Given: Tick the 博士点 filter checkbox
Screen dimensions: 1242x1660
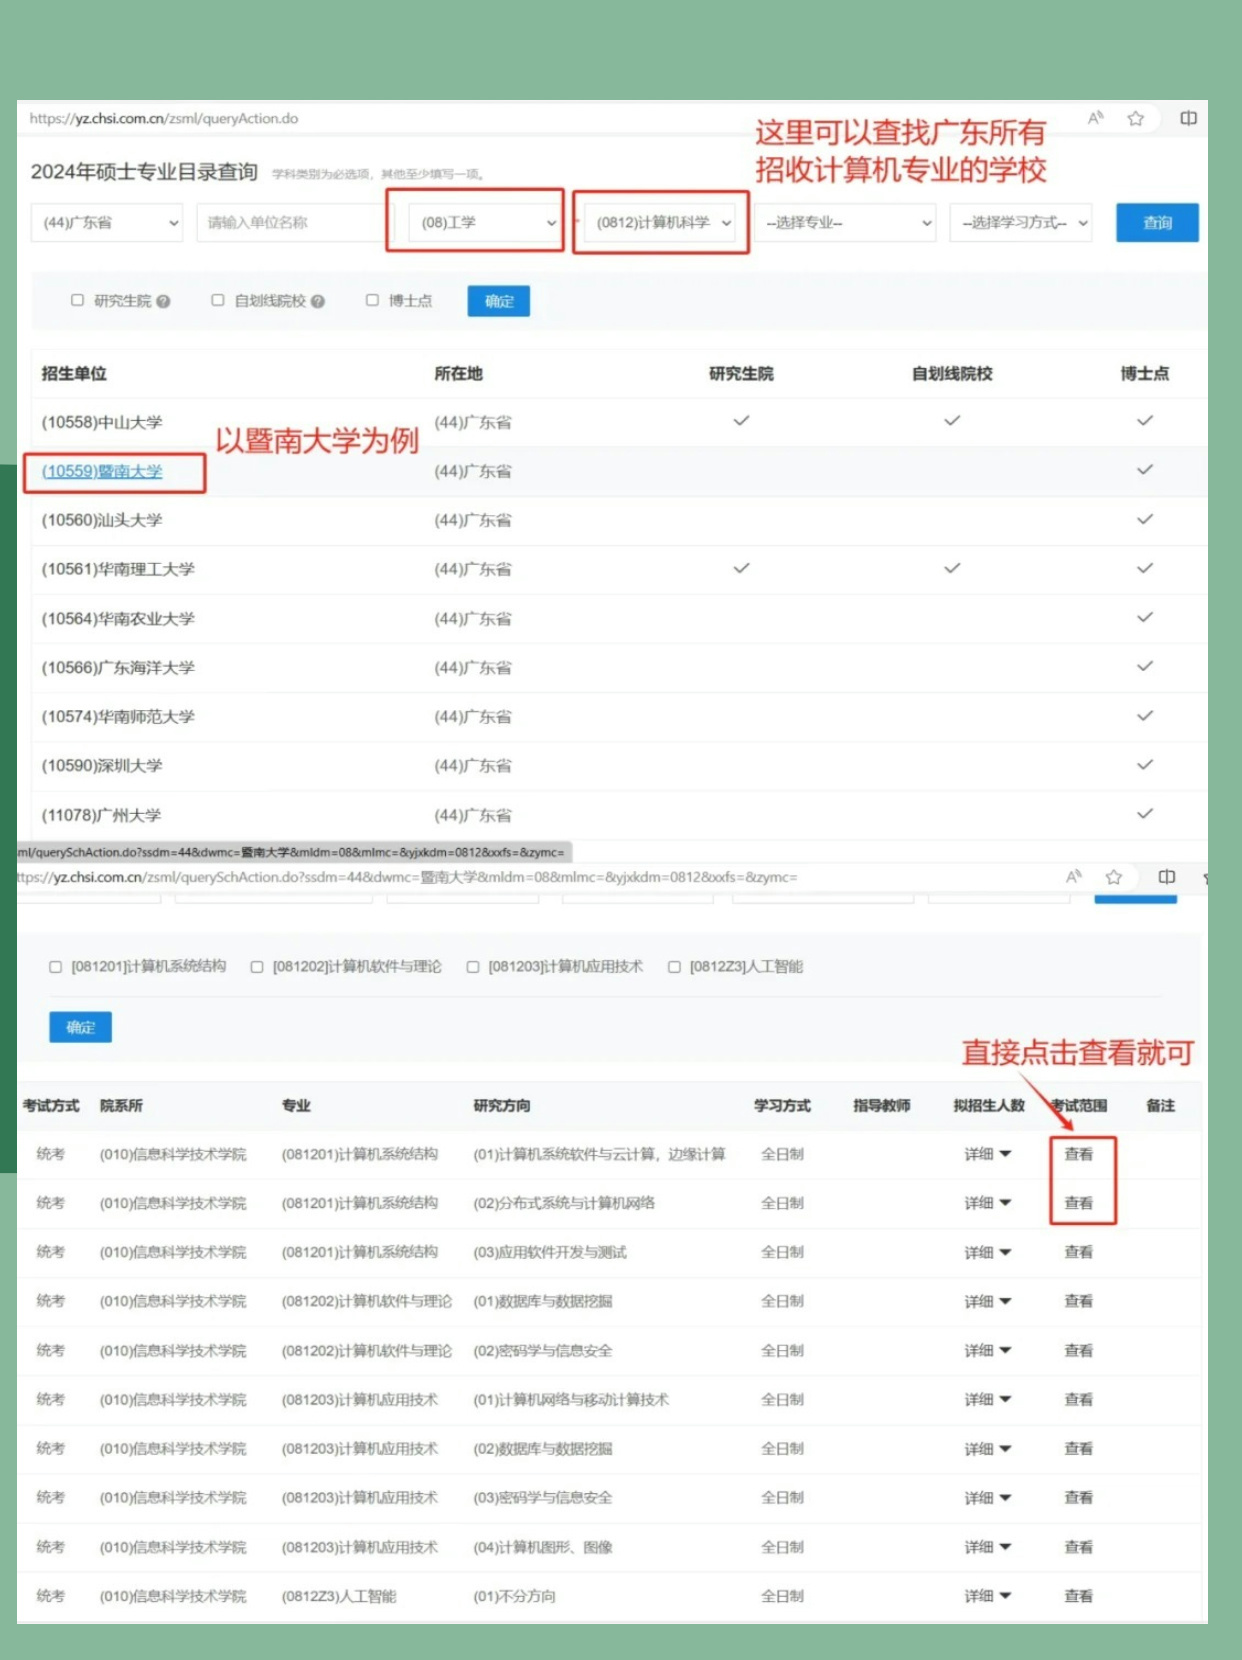Looking at the screenshot, I should (x=372, y=300).
